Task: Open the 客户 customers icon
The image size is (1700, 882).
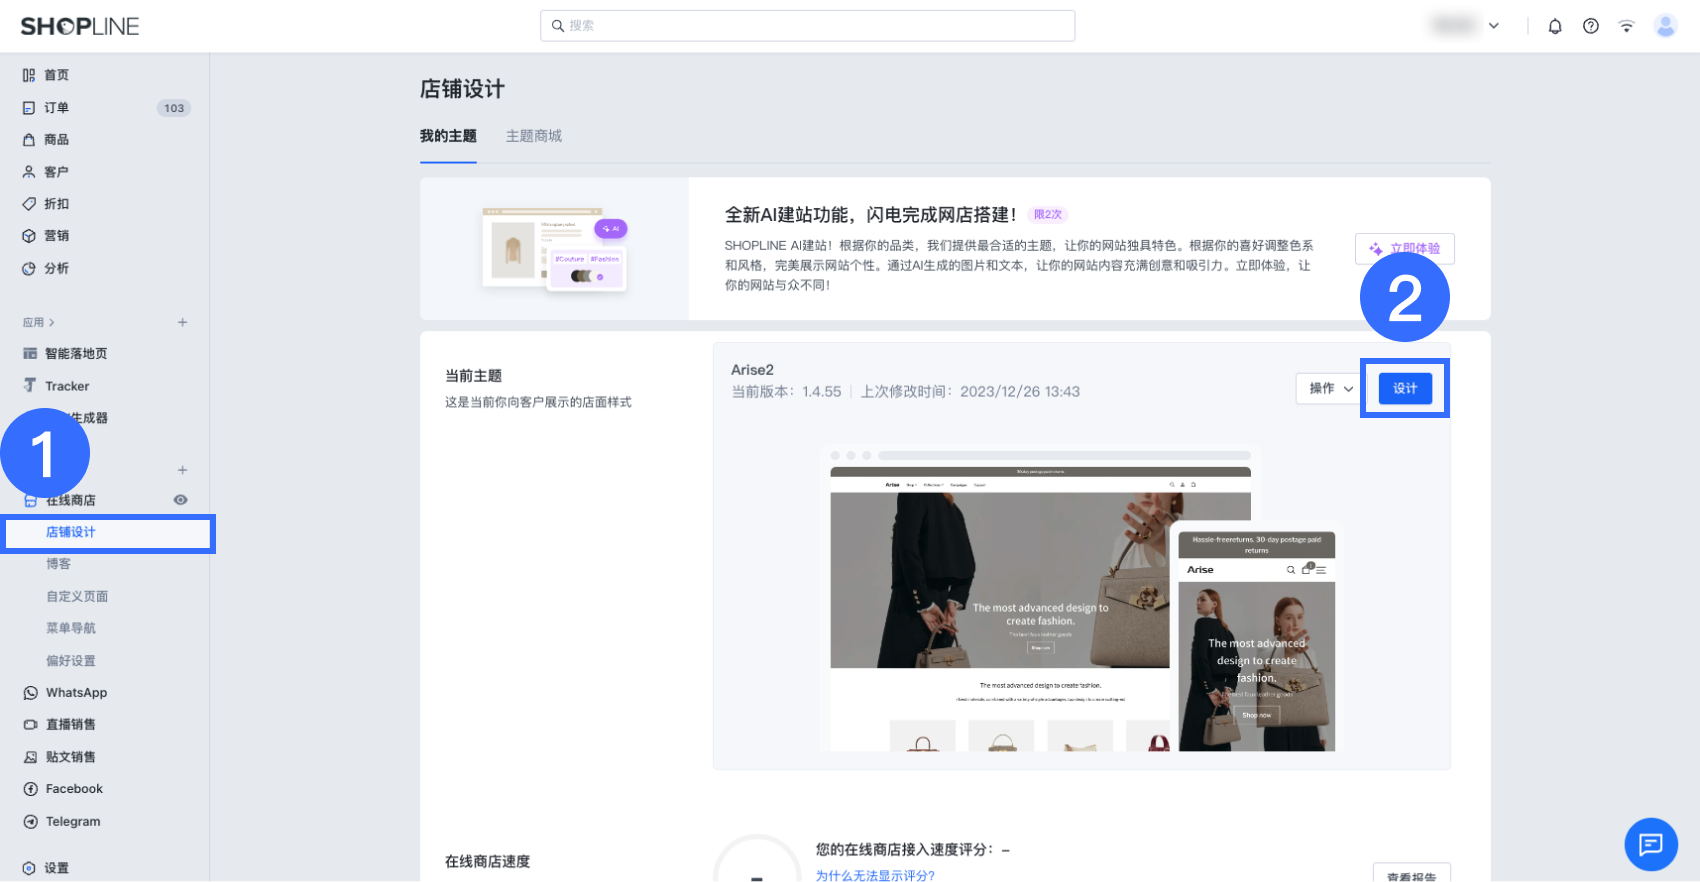Action: 29,172
